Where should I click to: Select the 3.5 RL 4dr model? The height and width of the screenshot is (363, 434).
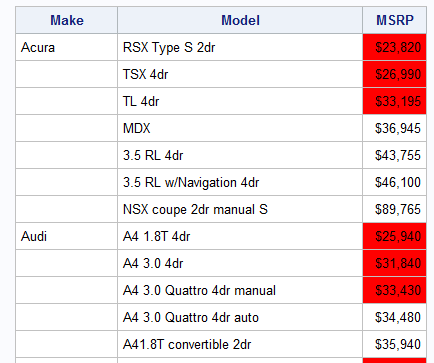(x=240, y=155)
